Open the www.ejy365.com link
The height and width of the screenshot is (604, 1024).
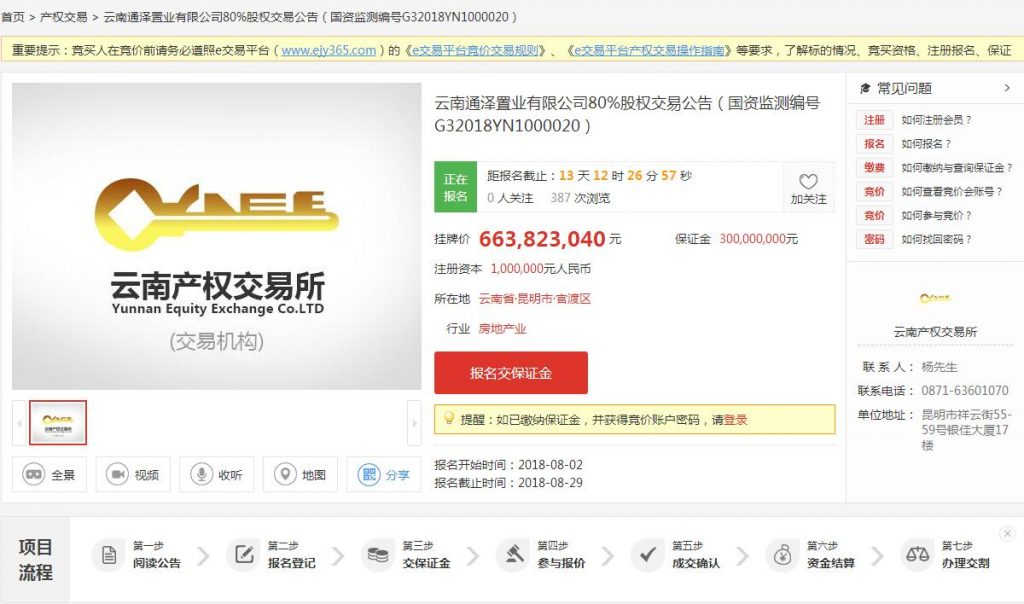[328, 50]
